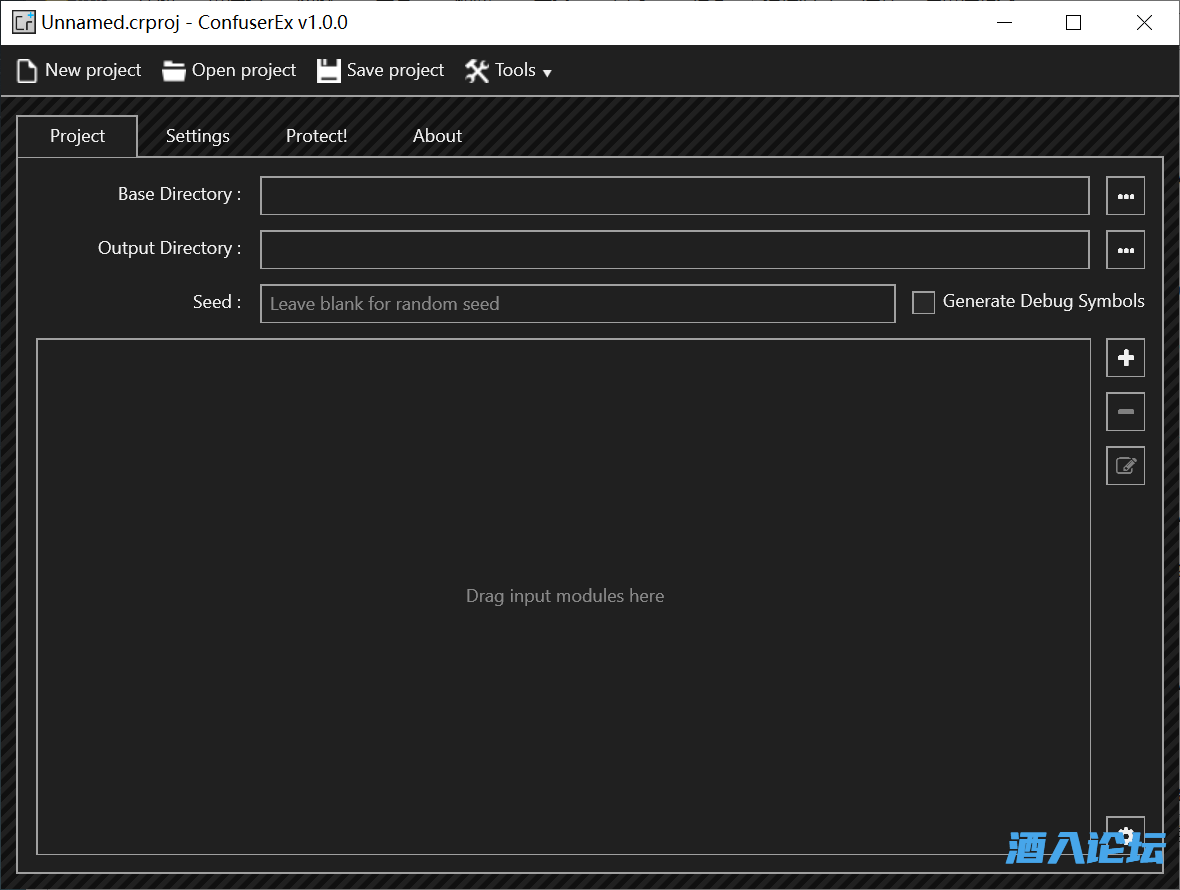Switch to the Settings tab

pyautogui.click(x=197, y=136)
